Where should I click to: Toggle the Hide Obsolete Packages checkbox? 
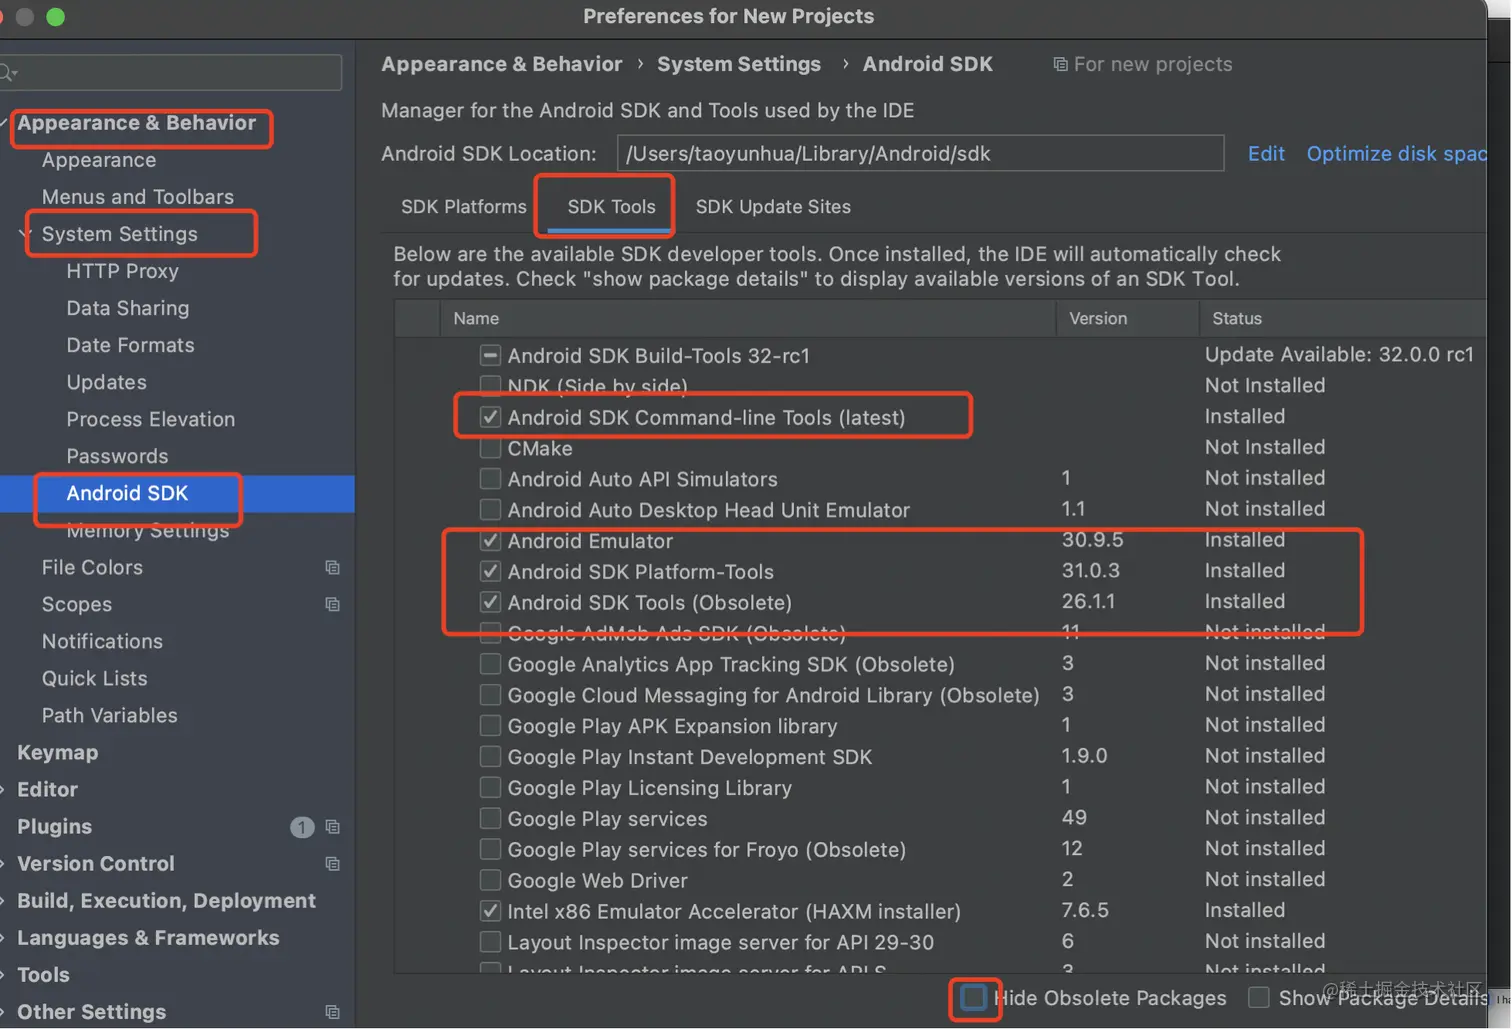point(973,998)
